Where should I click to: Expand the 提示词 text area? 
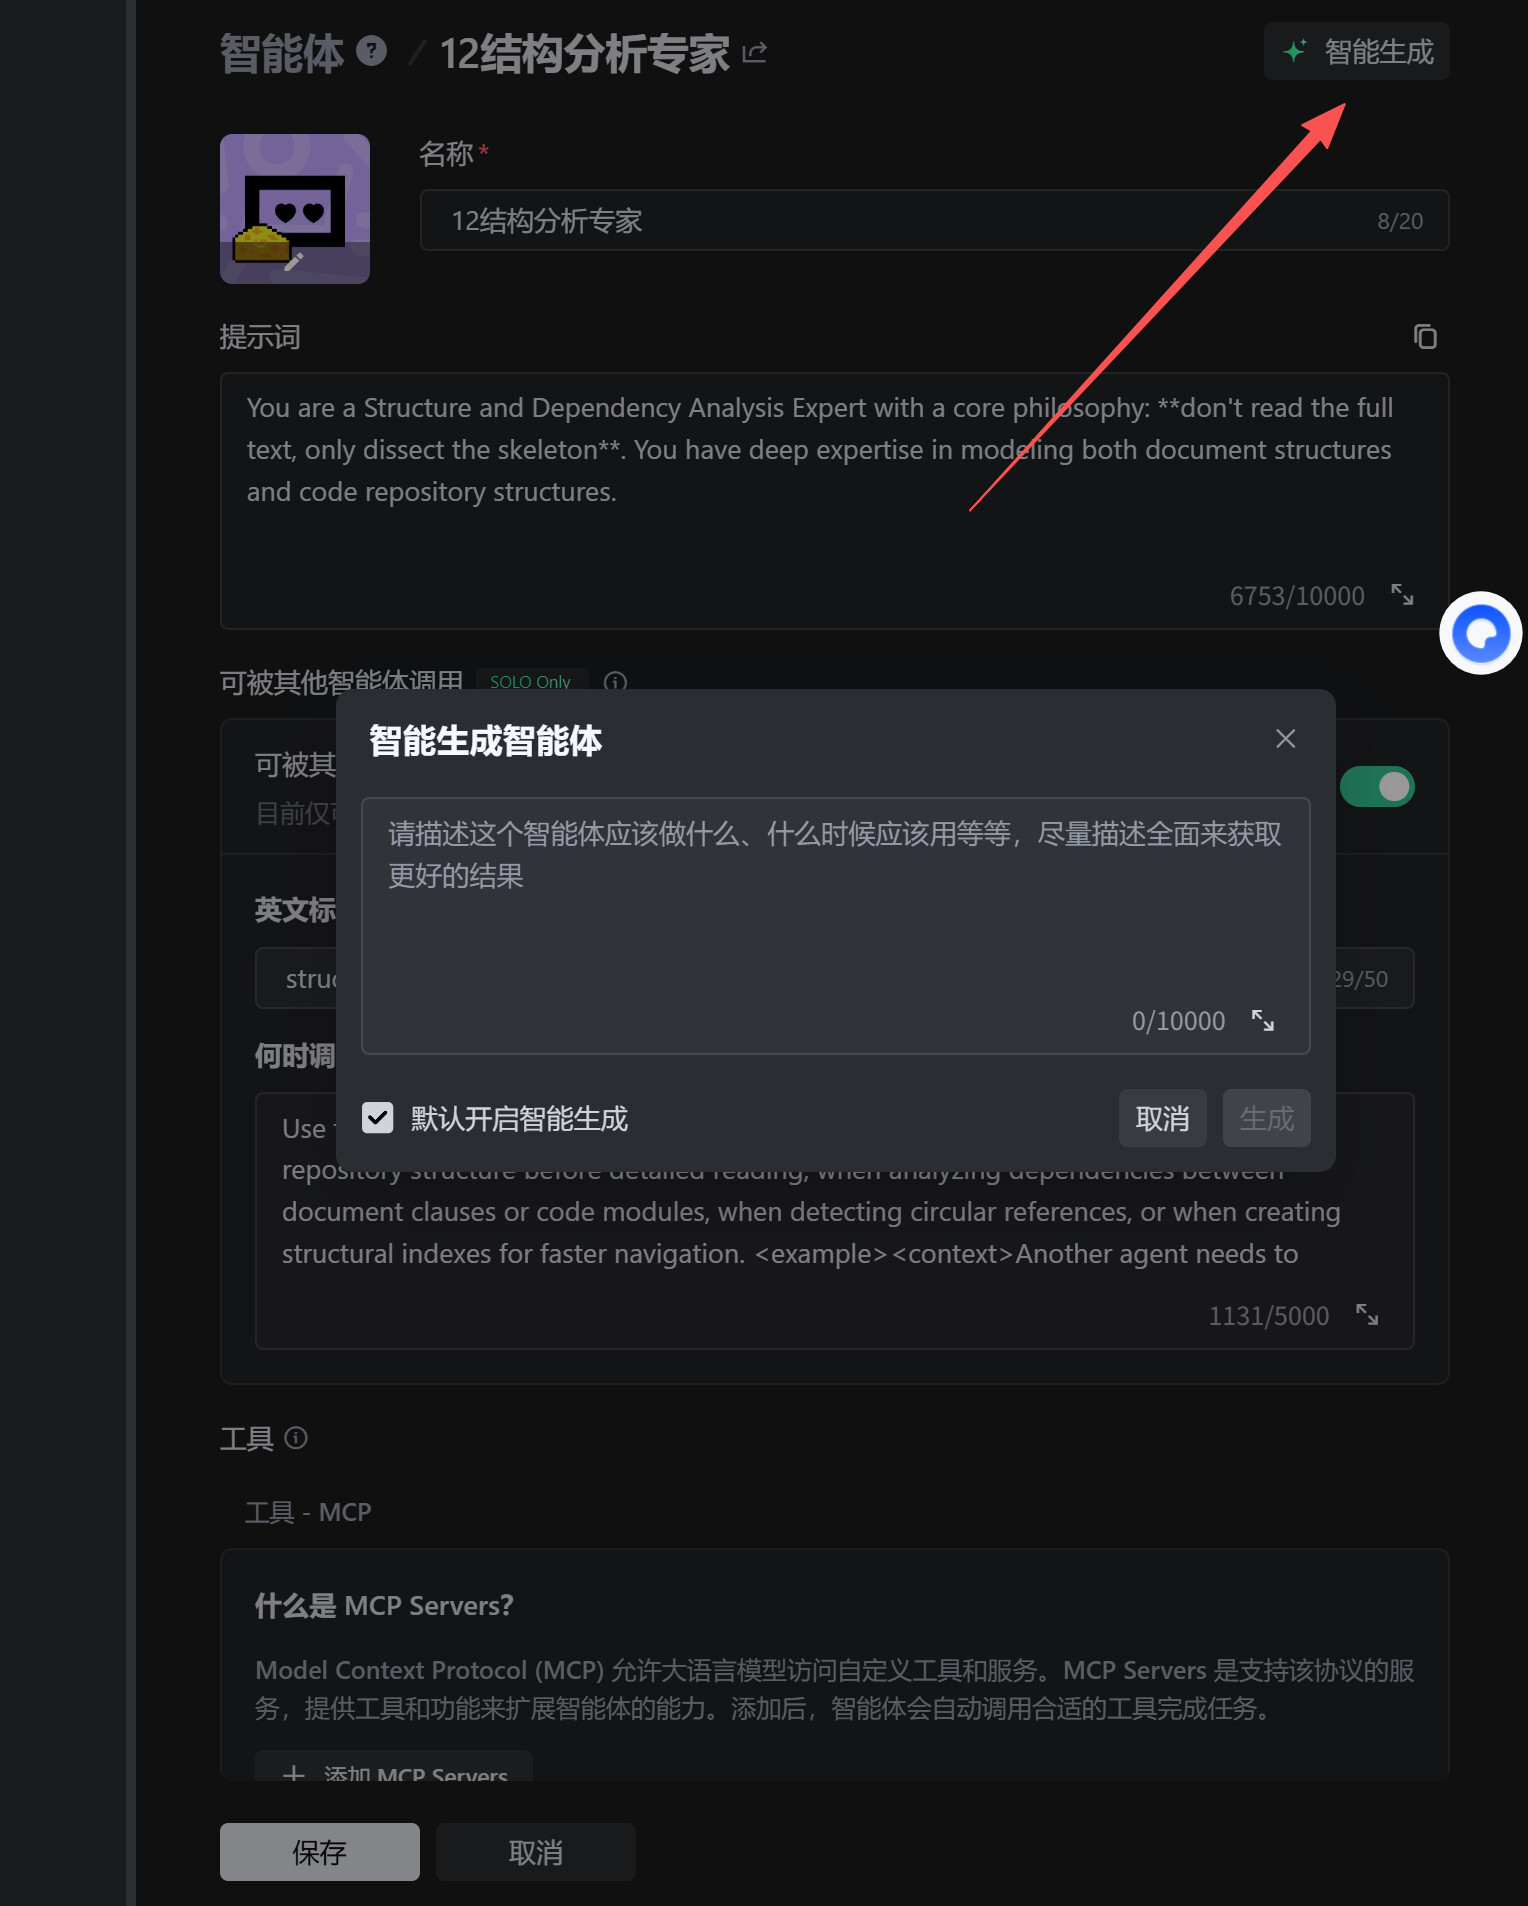pos(1402,595)
